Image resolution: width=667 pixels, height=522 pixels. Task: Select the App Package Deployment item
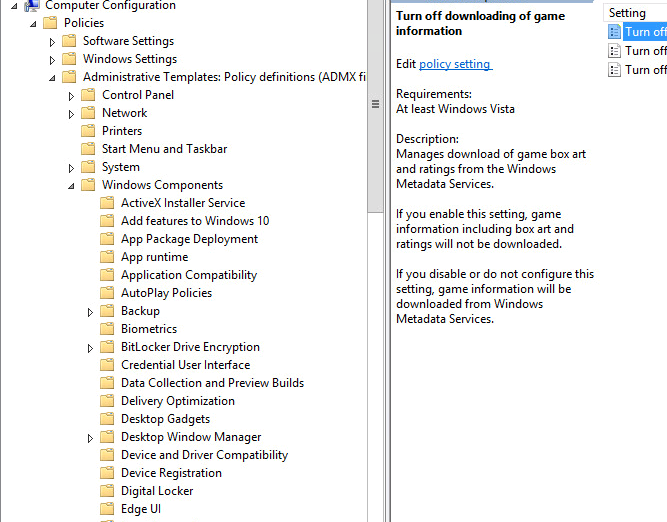(x=189, y=239)
